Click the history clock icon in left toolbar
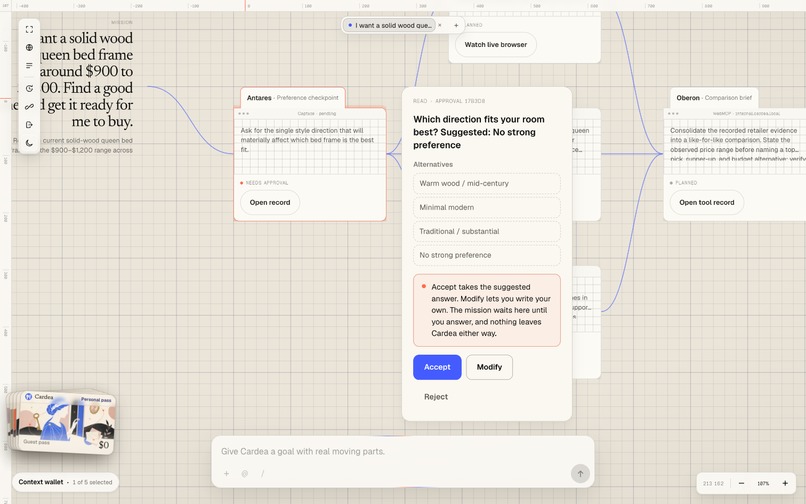 click(x=29, y=88)
